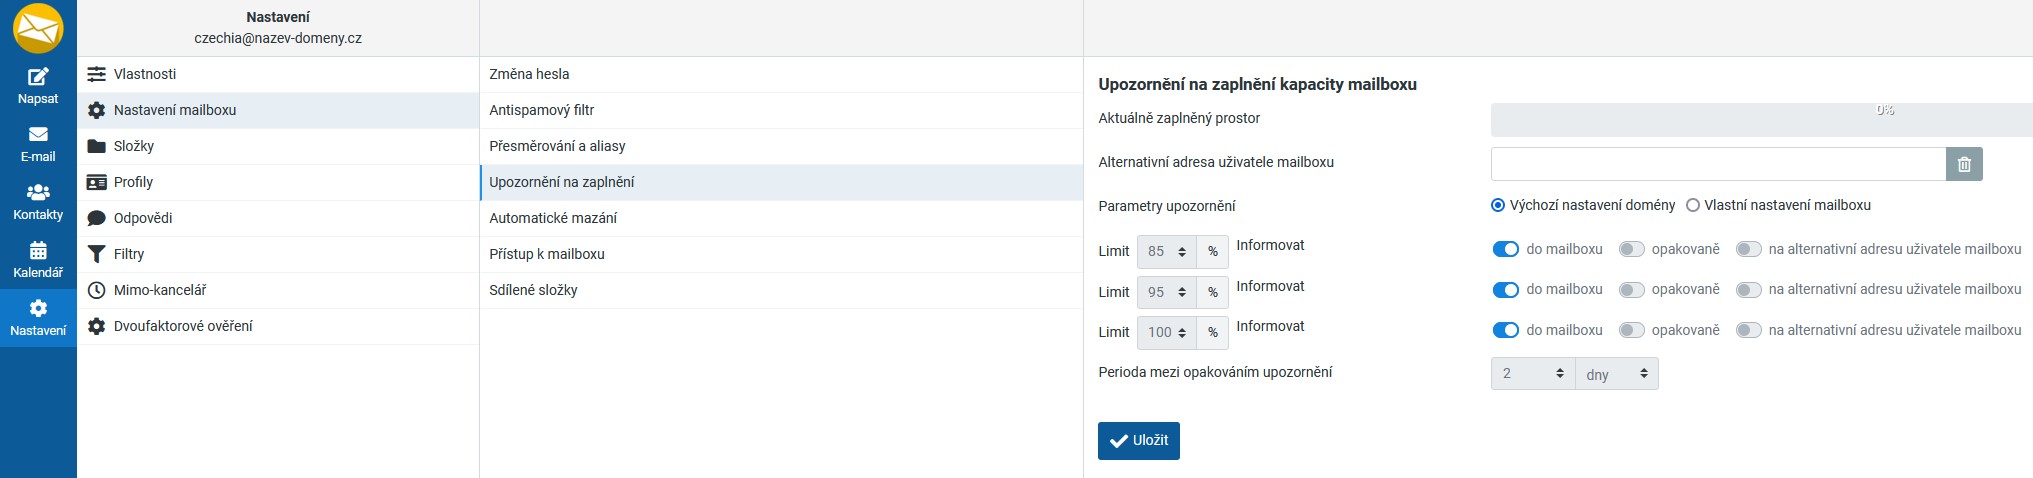Click the Uložit save button
Image resolution: width=2033 pixels, height=478 pixels.
tap(1138, 441)
